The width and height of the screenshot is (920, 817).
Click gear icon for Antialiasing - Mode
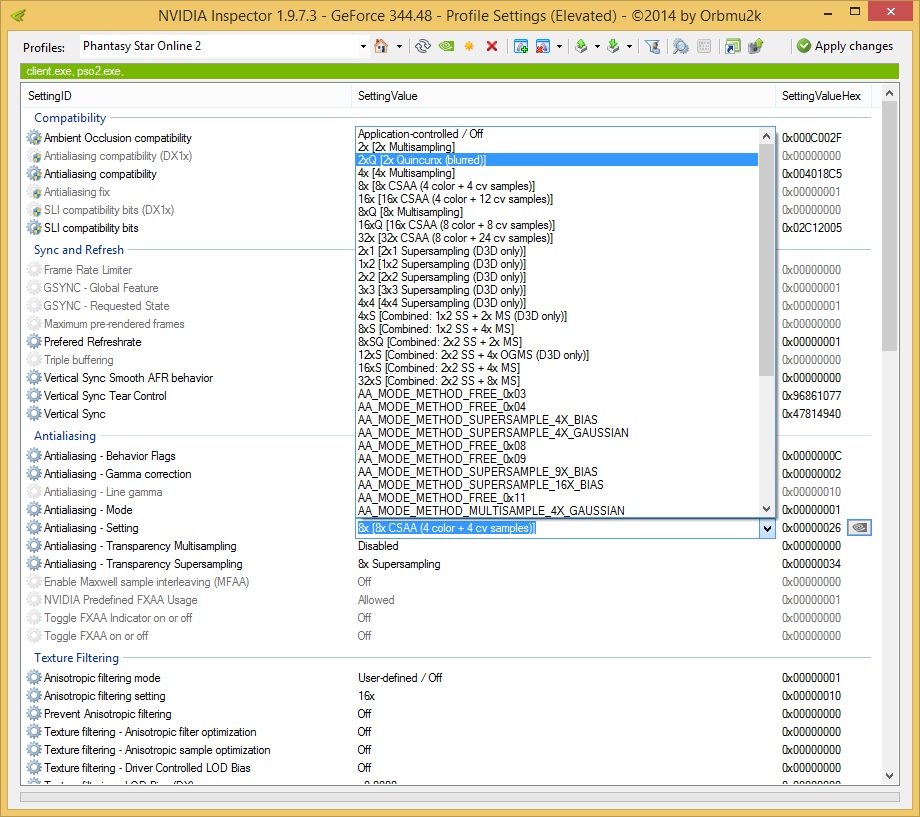point(34,509)
